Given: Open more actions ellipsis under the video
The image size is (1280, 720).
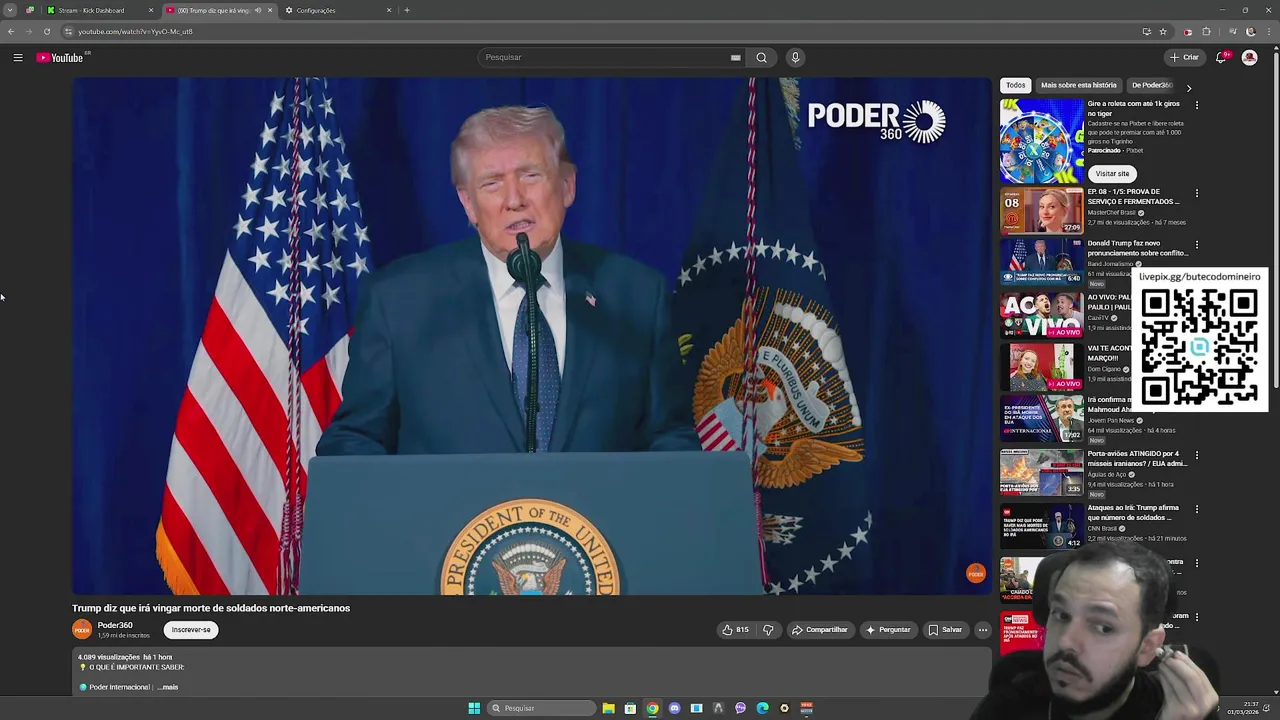Looking at the screenshot, I should click(x=983, y=630).
